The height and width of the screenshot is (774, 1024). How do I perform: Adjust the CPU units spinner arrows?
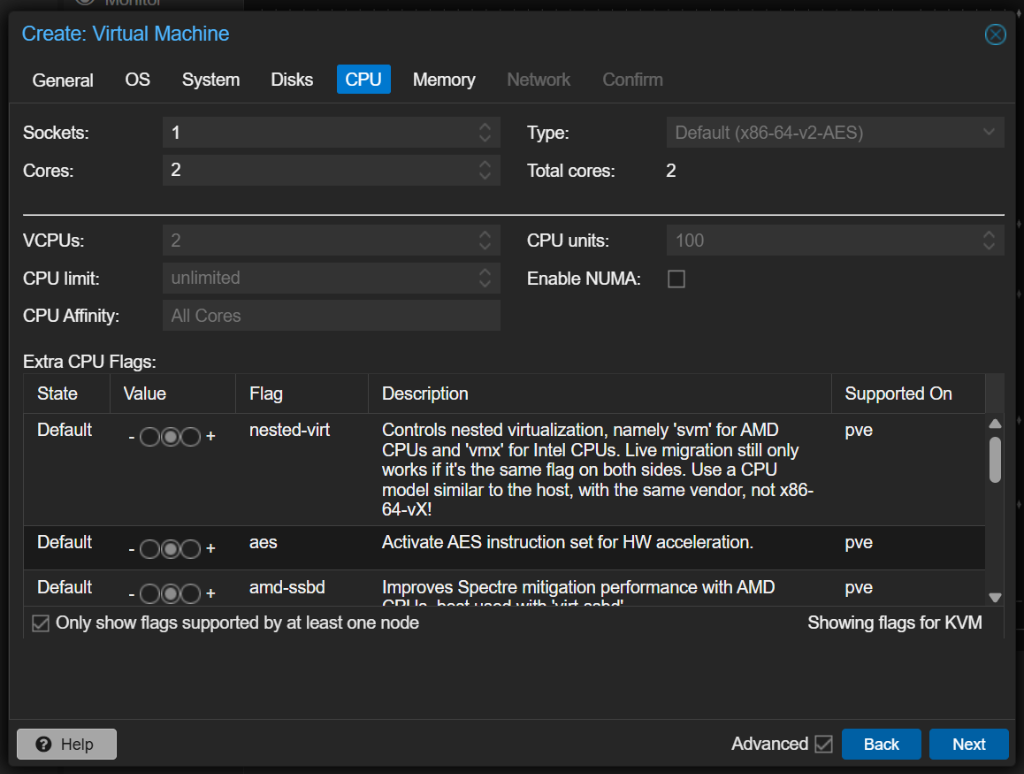pos(989,240)
